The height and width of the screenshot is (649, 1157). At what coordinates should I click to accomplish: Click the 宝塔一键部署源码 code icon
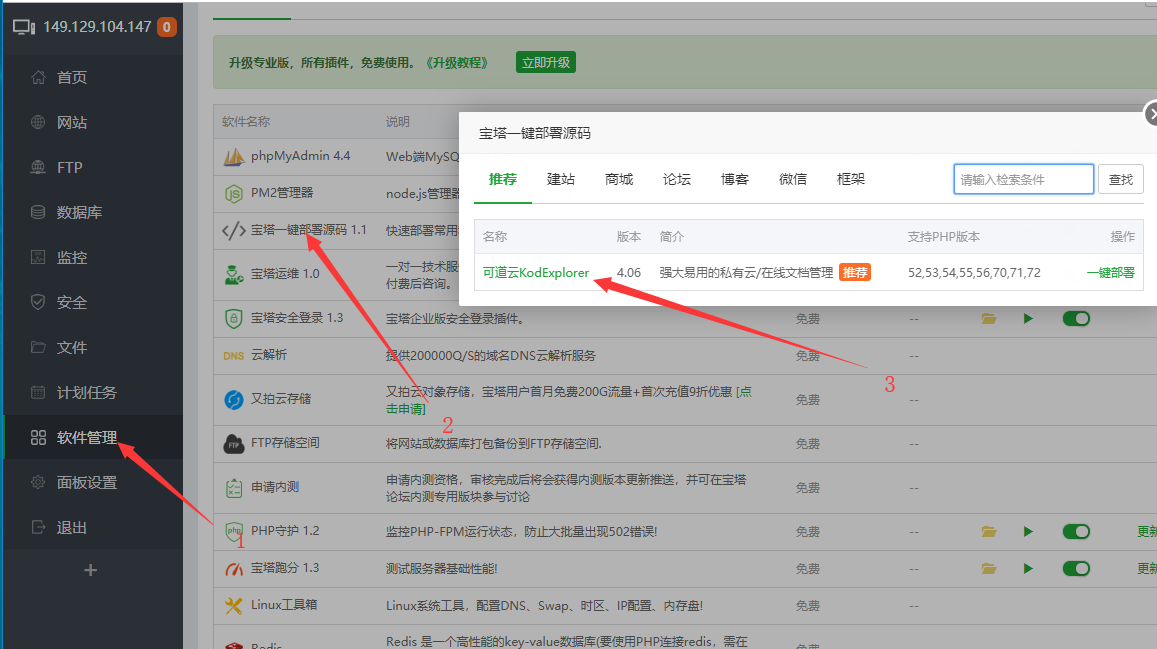[x=234, y=231]
